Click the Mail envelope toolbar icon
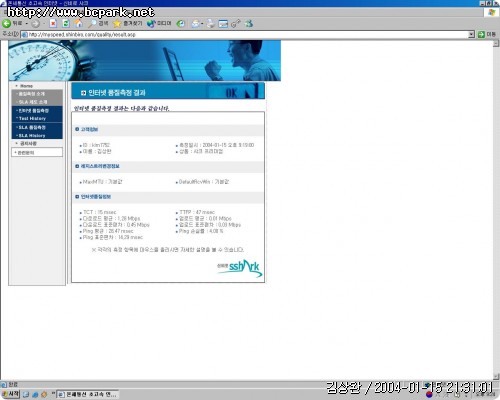 click(196, 24)
